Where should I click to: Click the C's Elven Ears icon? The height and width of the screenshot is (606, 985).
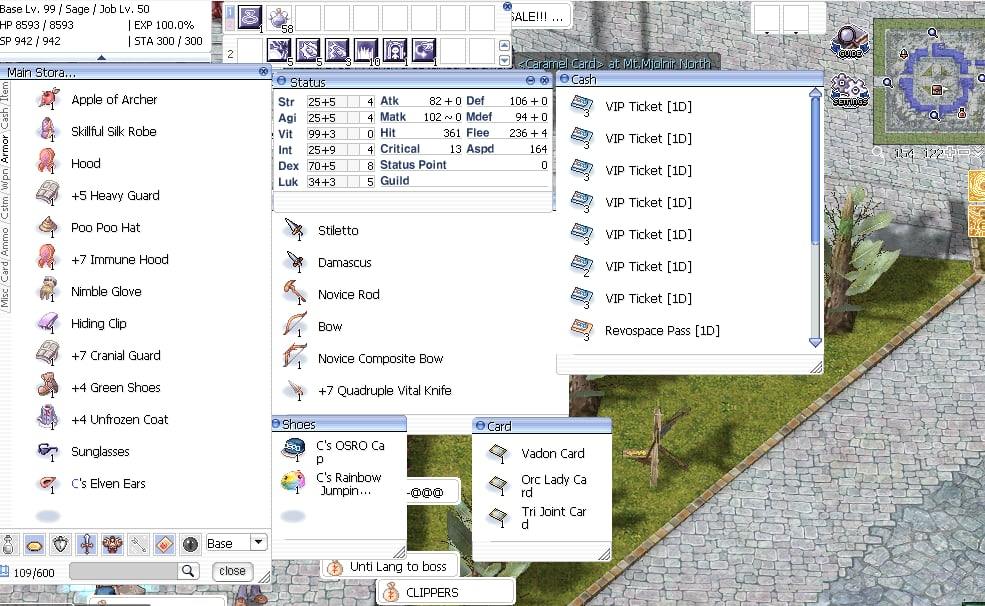pyautogui.click(x=48, y=482)
